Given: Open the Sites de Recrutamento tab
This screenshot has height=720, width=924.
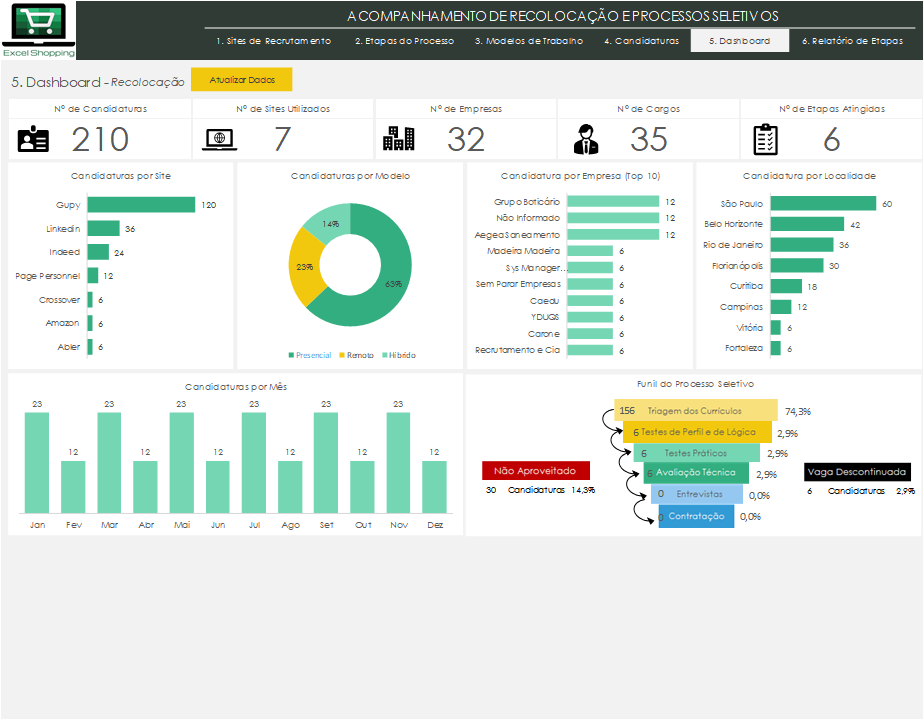Looking at the screenshot, I should pos(273,41).
